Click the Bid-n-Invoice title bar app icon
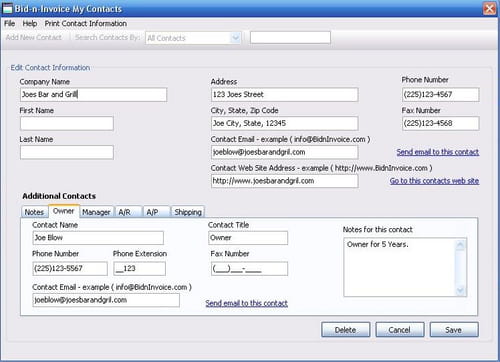Screen dimensions: 500x362 click(7, 8)
